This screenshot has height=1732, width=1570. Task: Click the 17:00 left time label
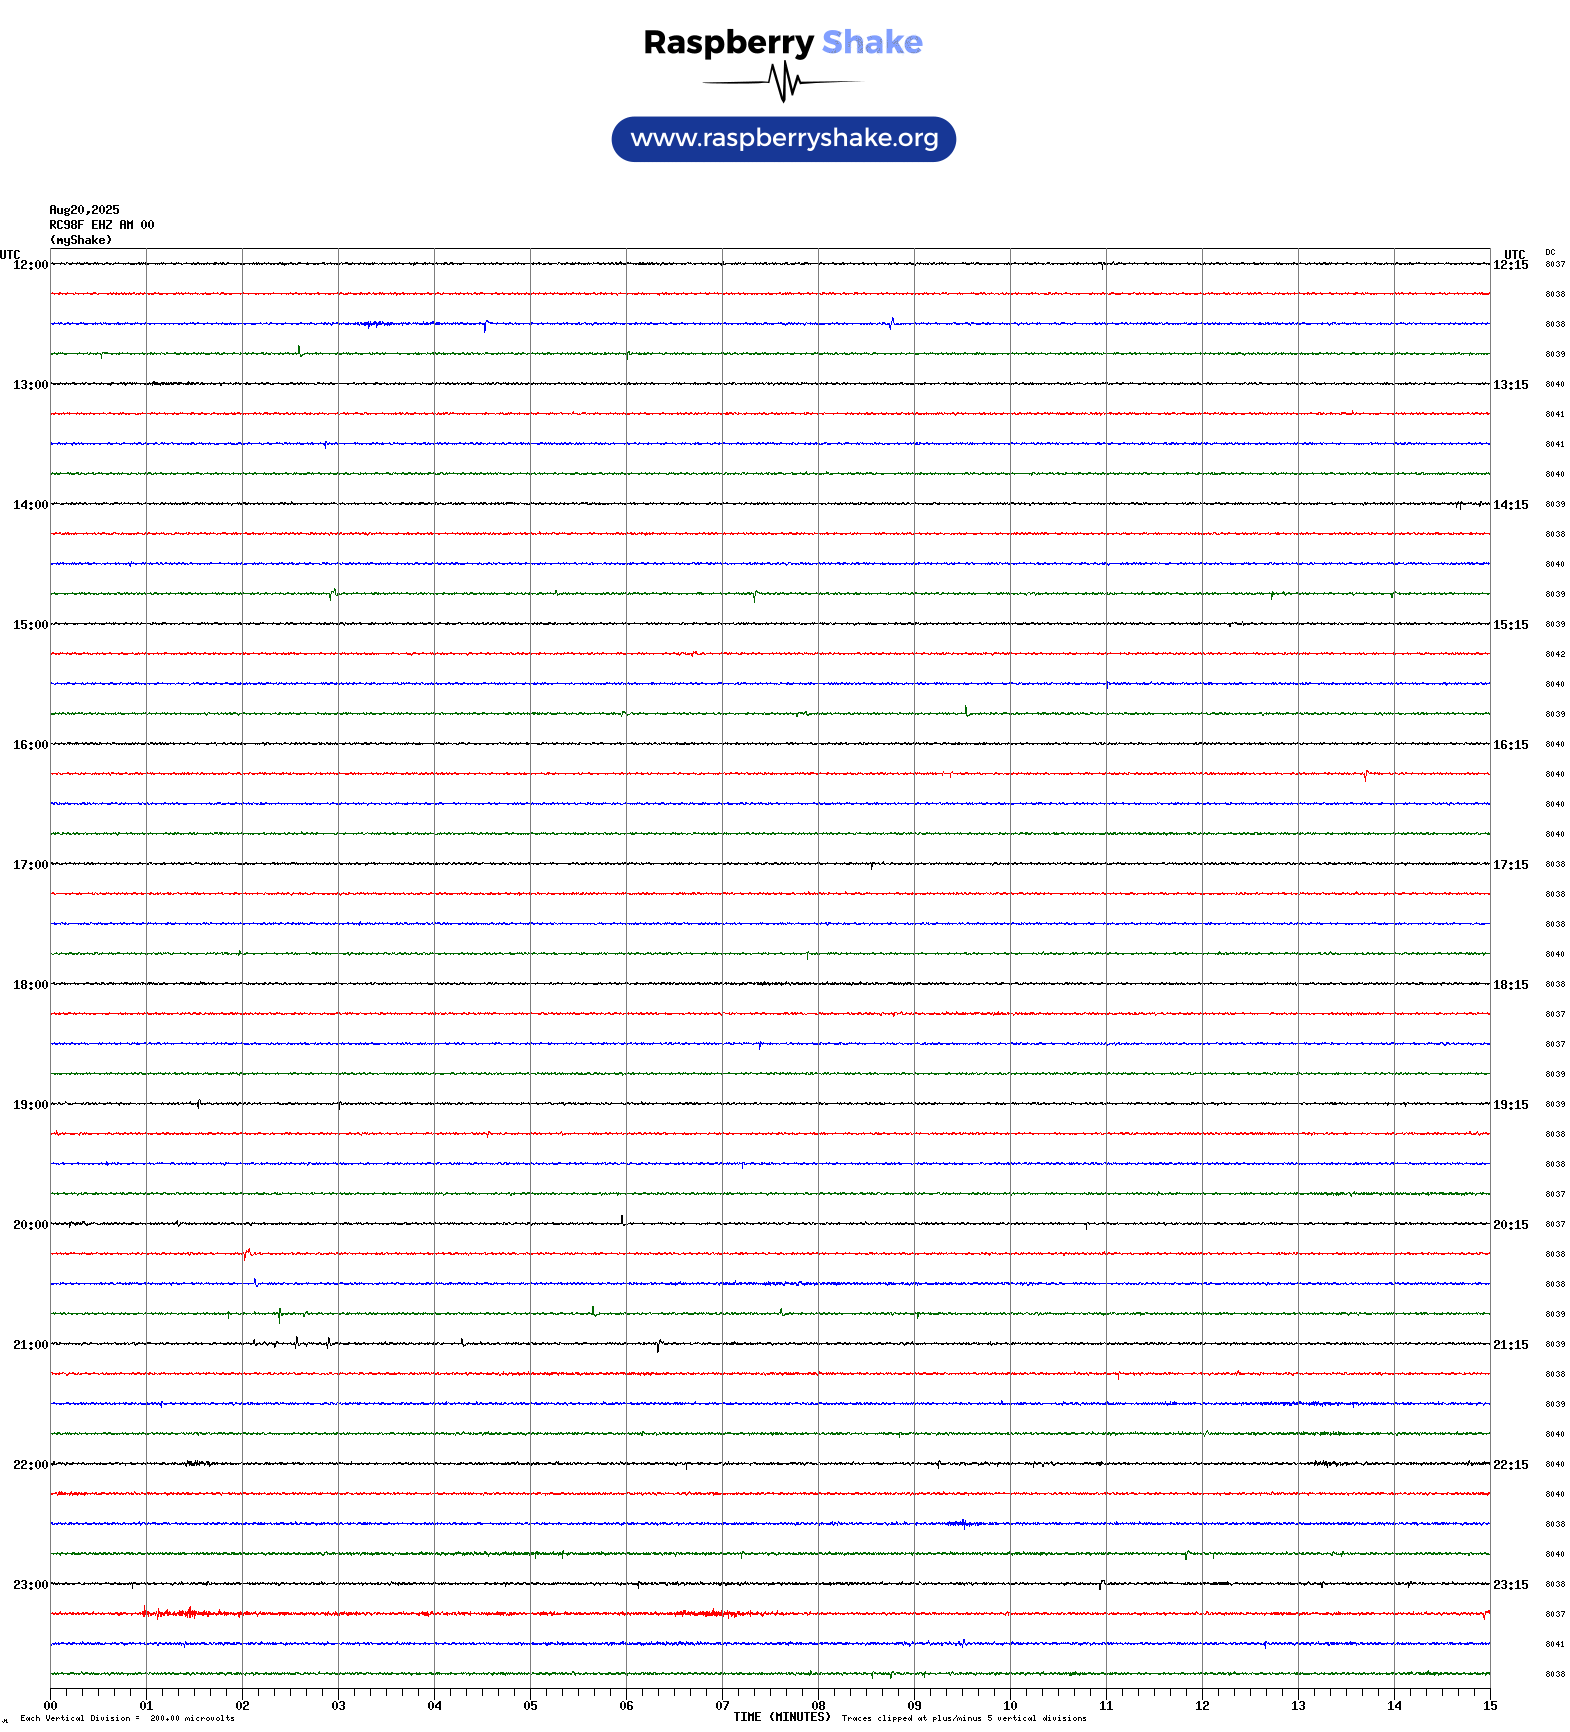30,865
